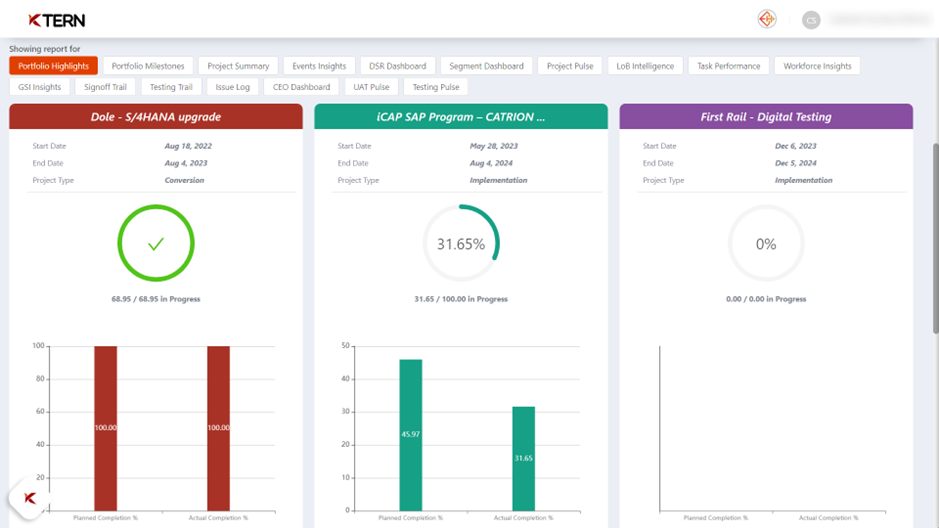The image size is (939, 528).
Task: Click '68.95 / 68.95 in Progress' text
Action: (x=156, y=299)
